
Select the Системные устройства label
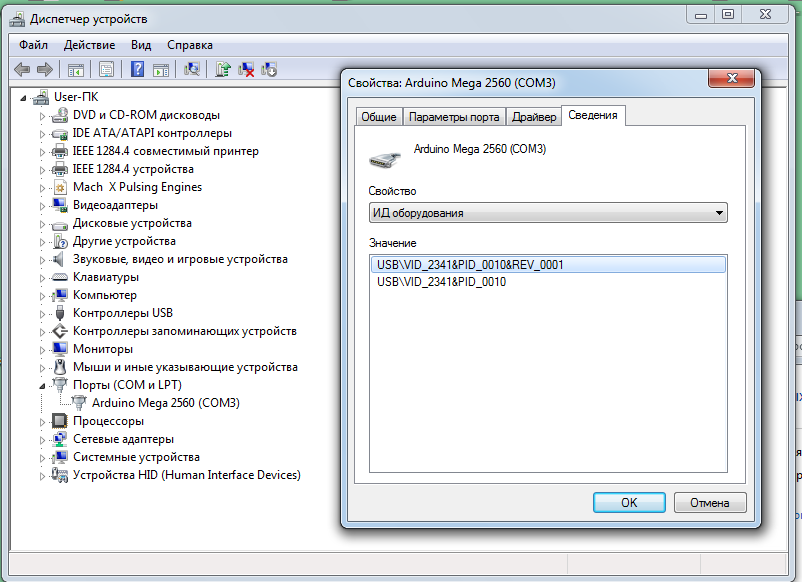(x=136, y=457)
